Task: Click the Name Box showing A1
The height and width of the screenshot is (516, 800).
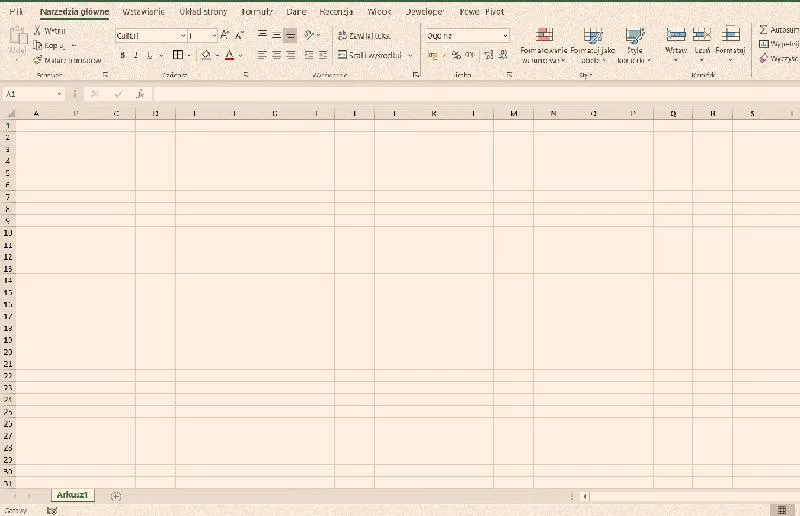Action: tap(34, 94)
